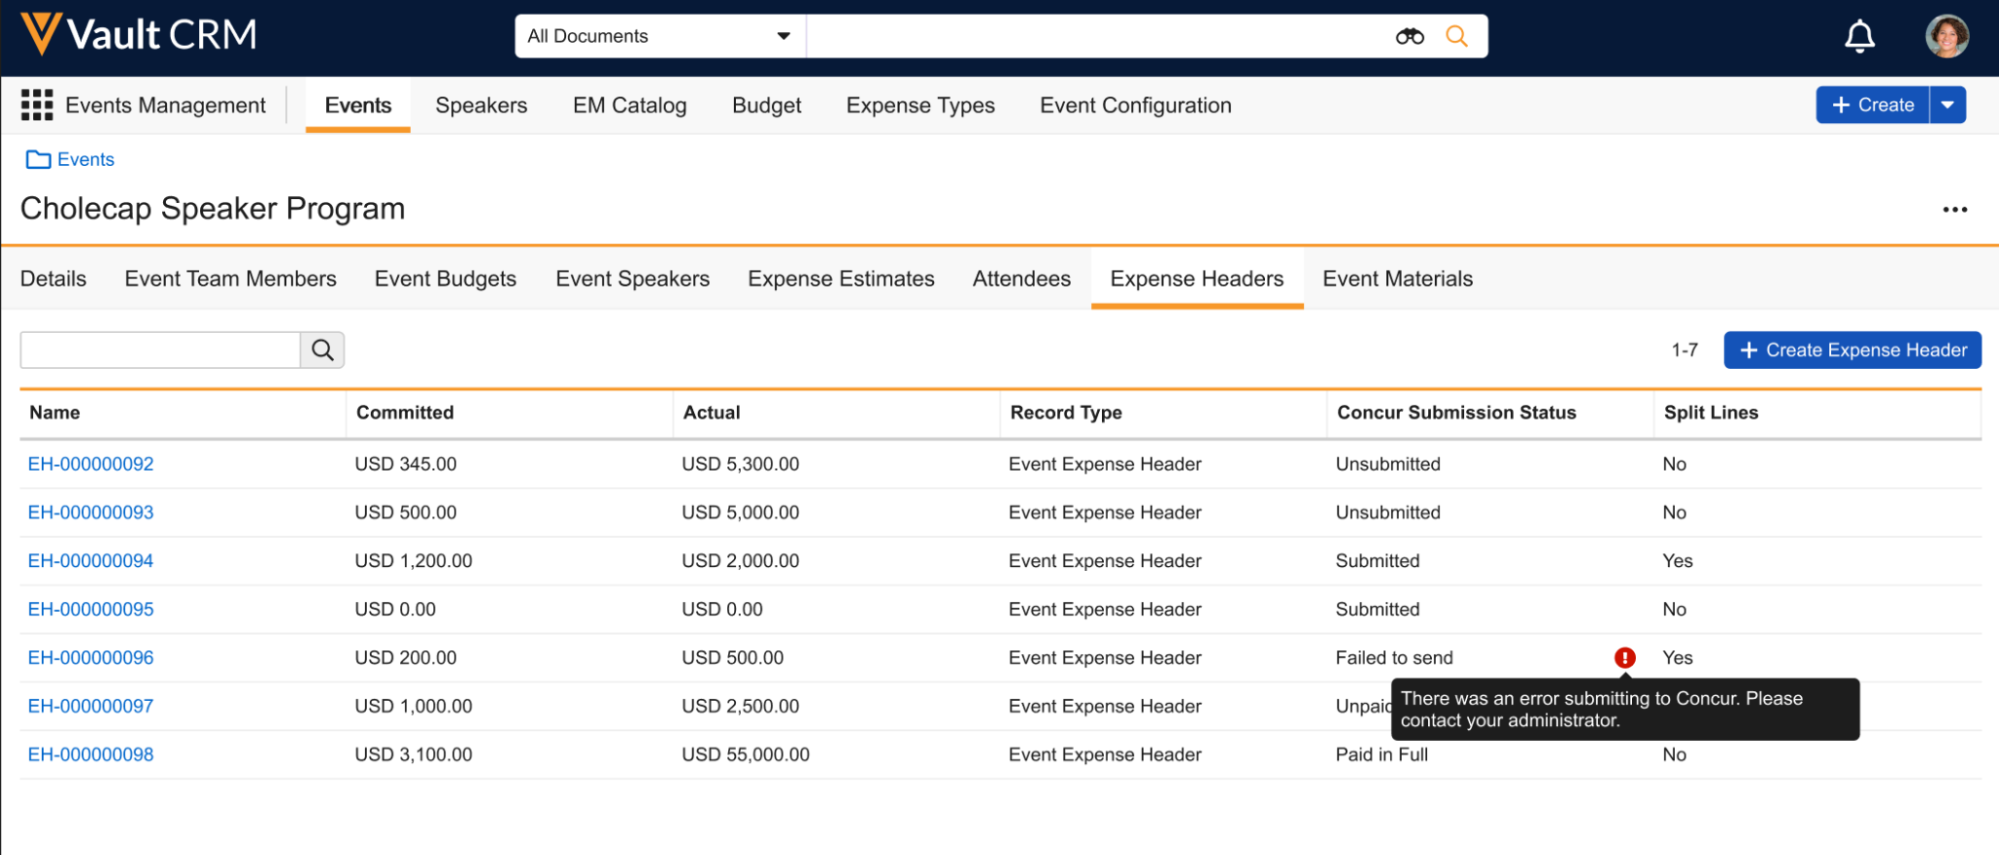Open the notifications bell
The image size is (1999, 856).
pos(1859,37)
